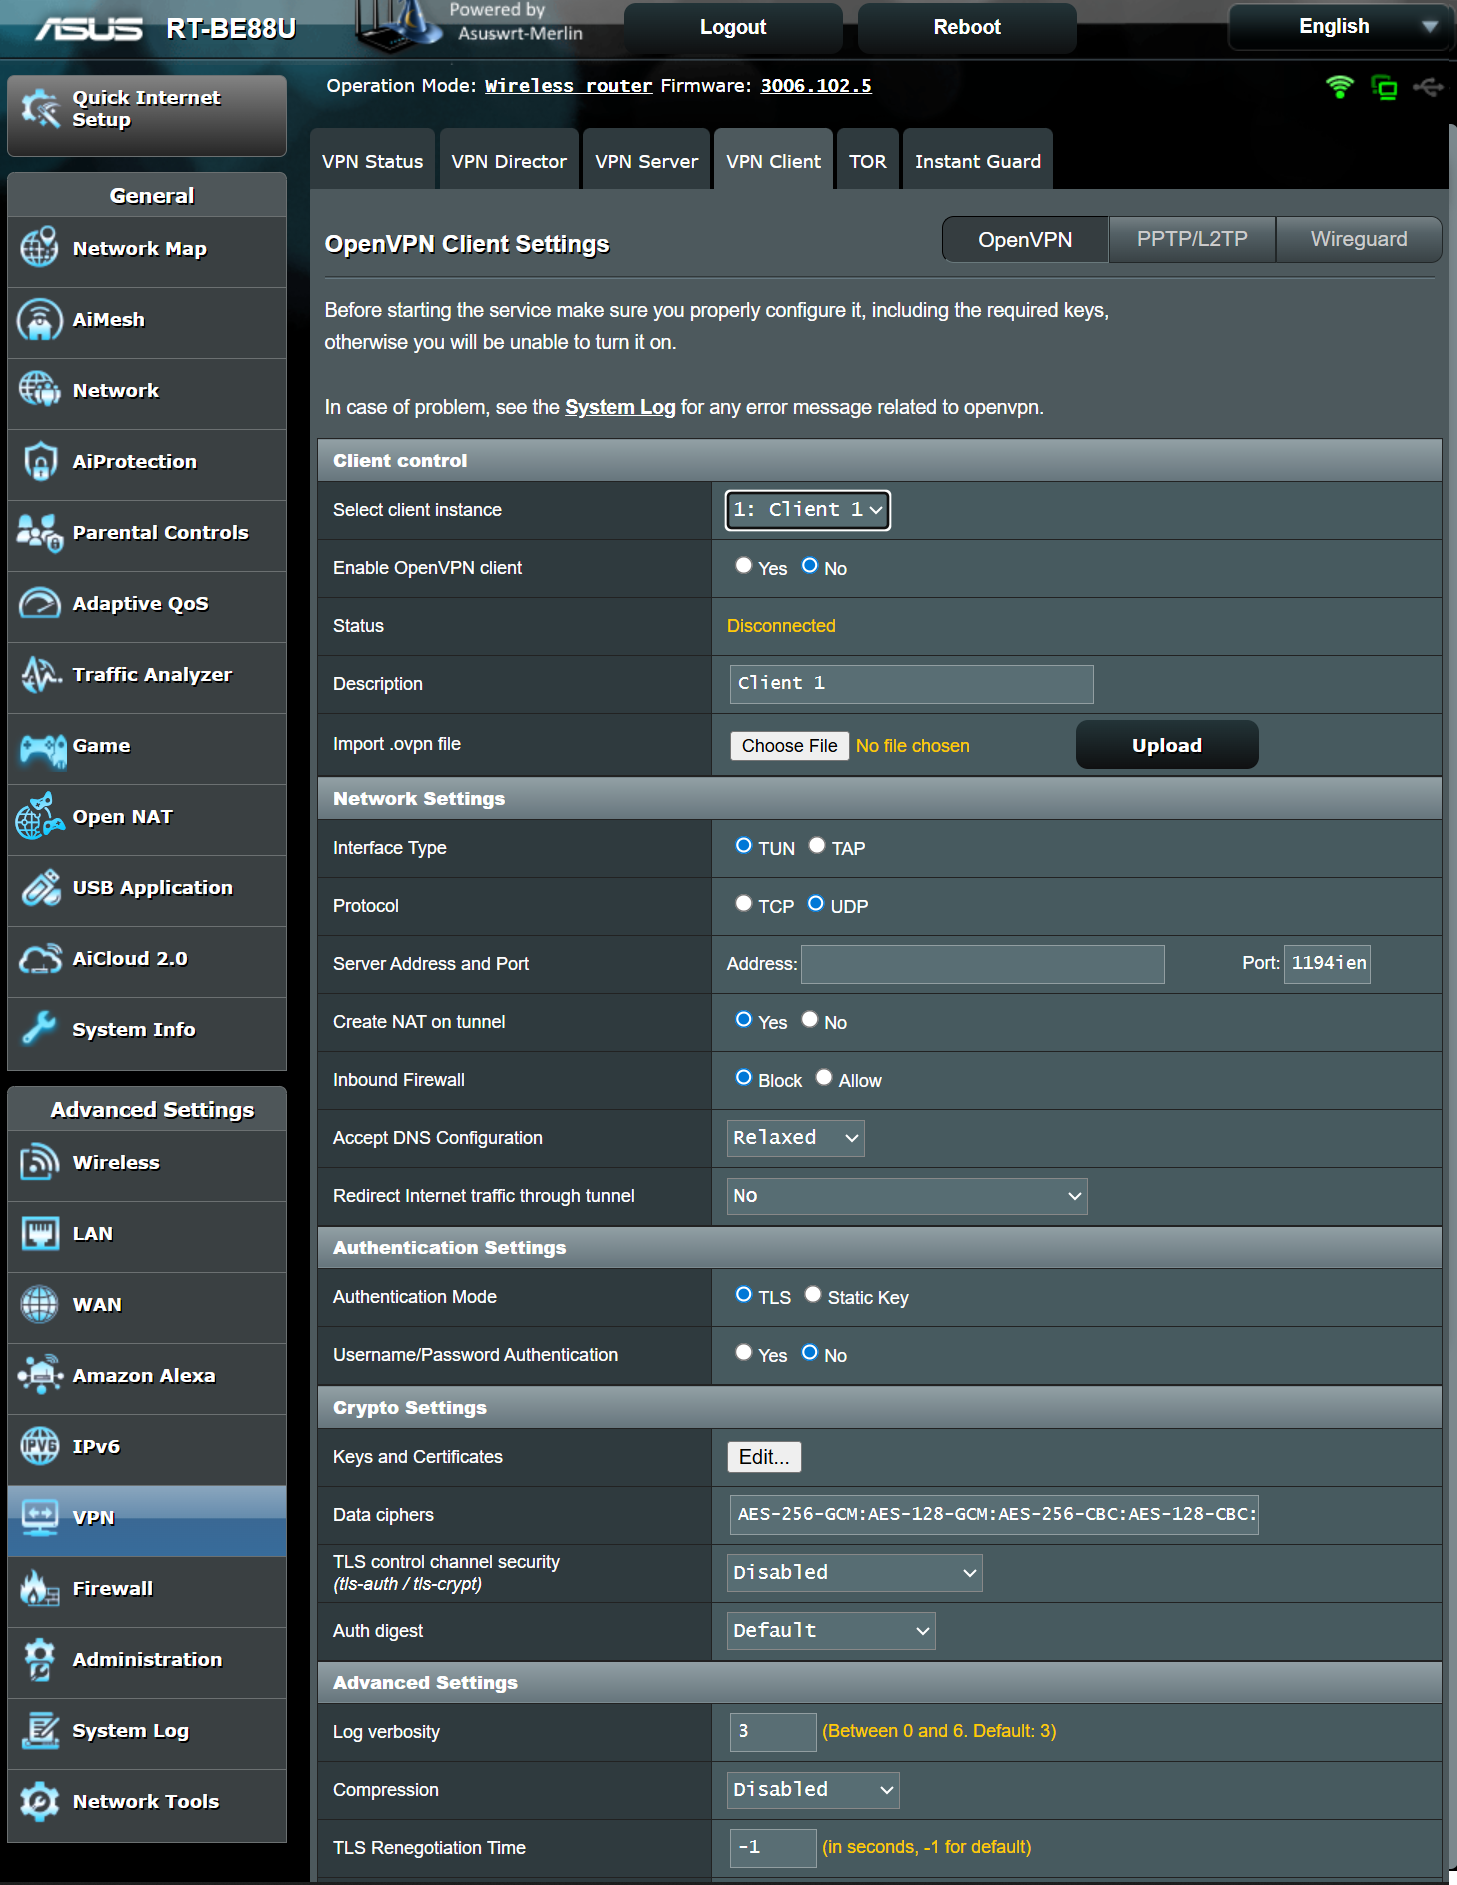Open the Network Map sidebar icon
Viewport: 1457px width, 1885px height.
[40, 248]
